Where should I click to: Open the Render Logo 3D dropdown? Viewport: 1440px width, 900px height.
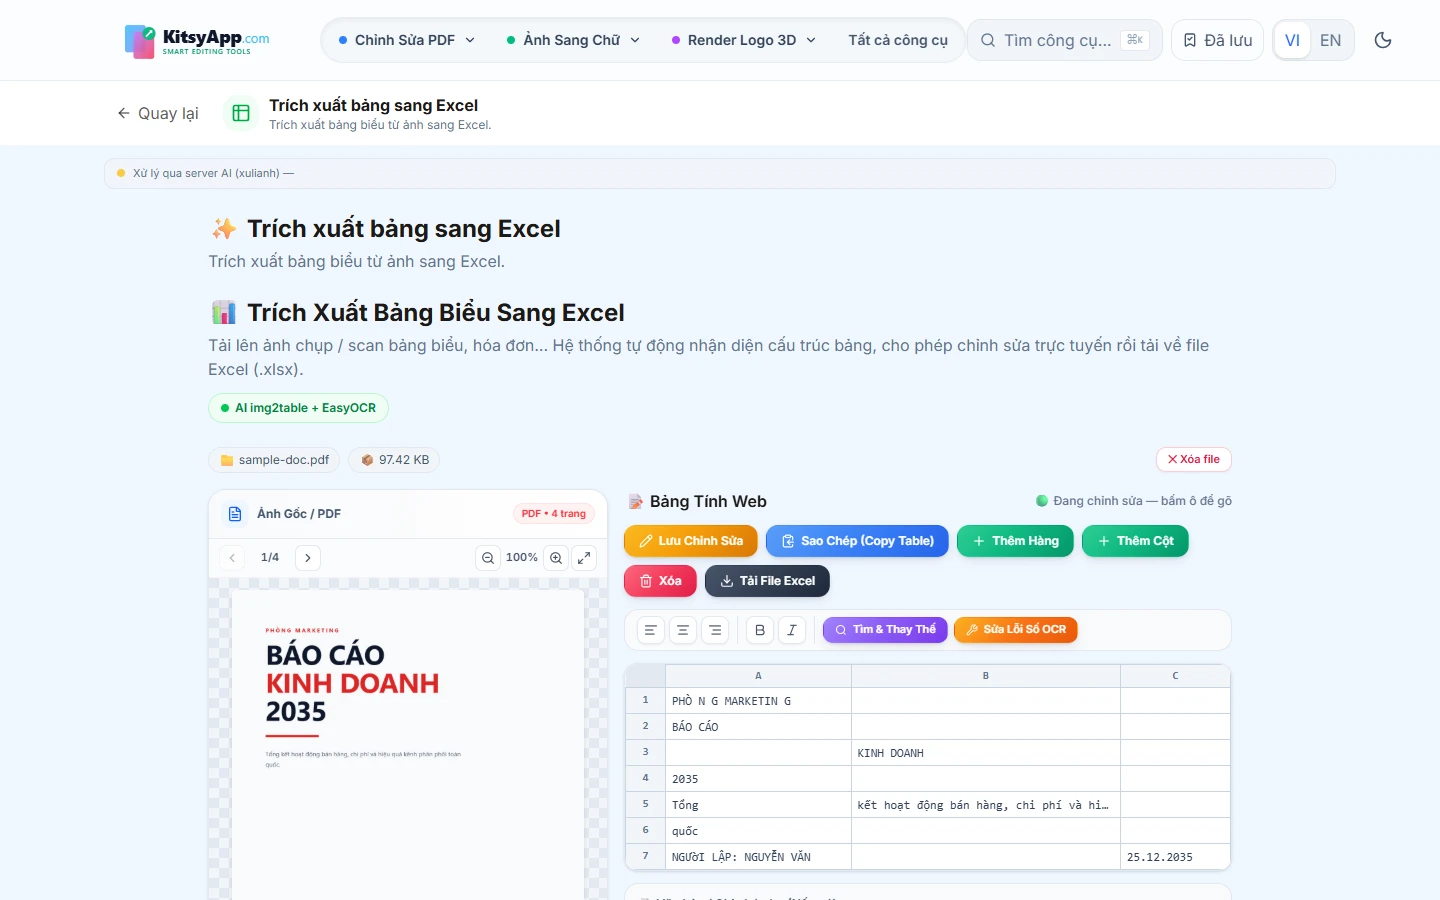tap(744, 40)
